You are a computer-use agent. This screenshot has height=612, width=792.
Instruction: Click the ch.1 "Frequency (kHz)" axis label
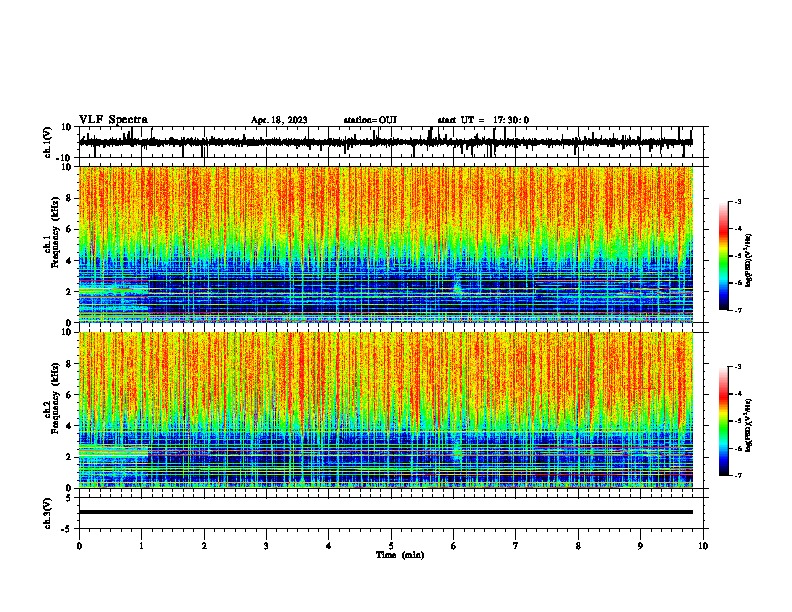pyautogui.click(x=55, y=232)
